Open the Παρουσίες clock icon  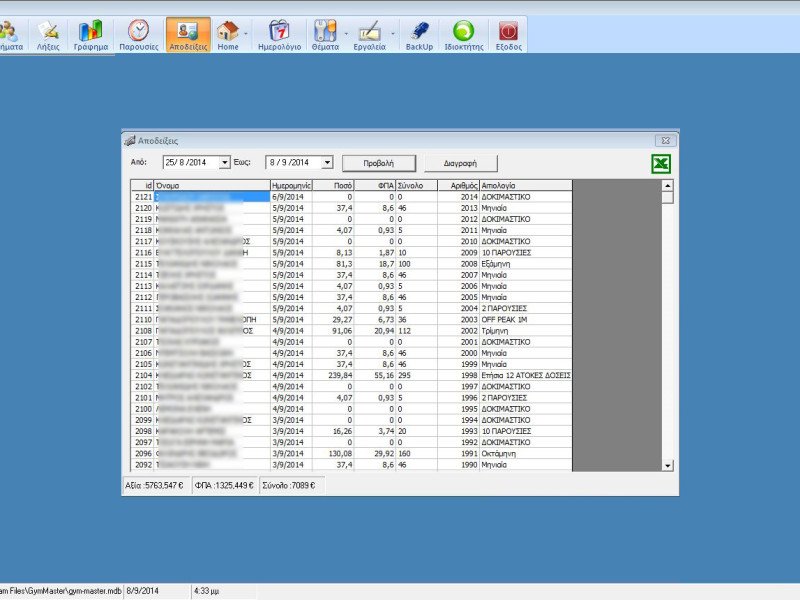pyautogui.click(x=138, y=35)
